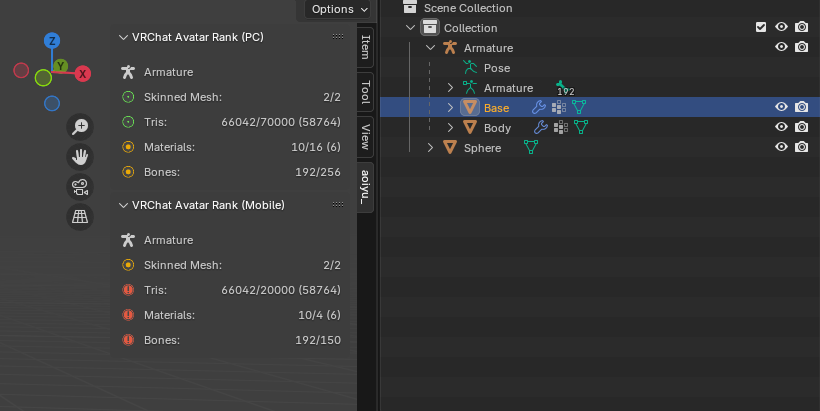The width and height of the screenshot is (820, 411).
Task: Expand the Armature data node
Action: click(x=450, y=87)
